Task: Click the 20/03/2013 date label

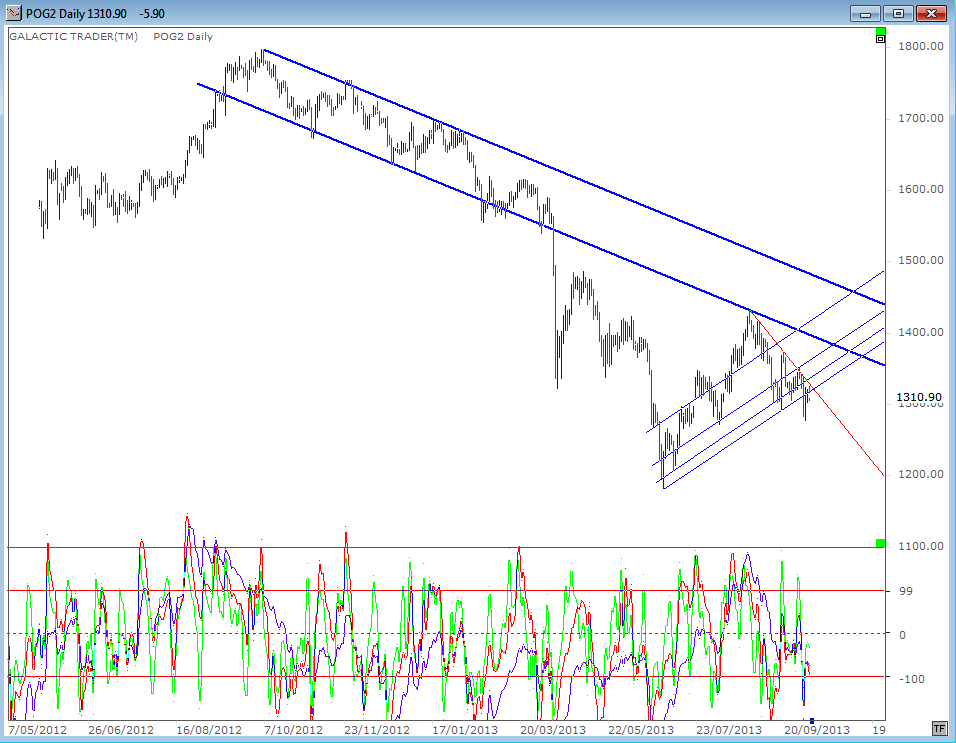Action: click(553, 730)
